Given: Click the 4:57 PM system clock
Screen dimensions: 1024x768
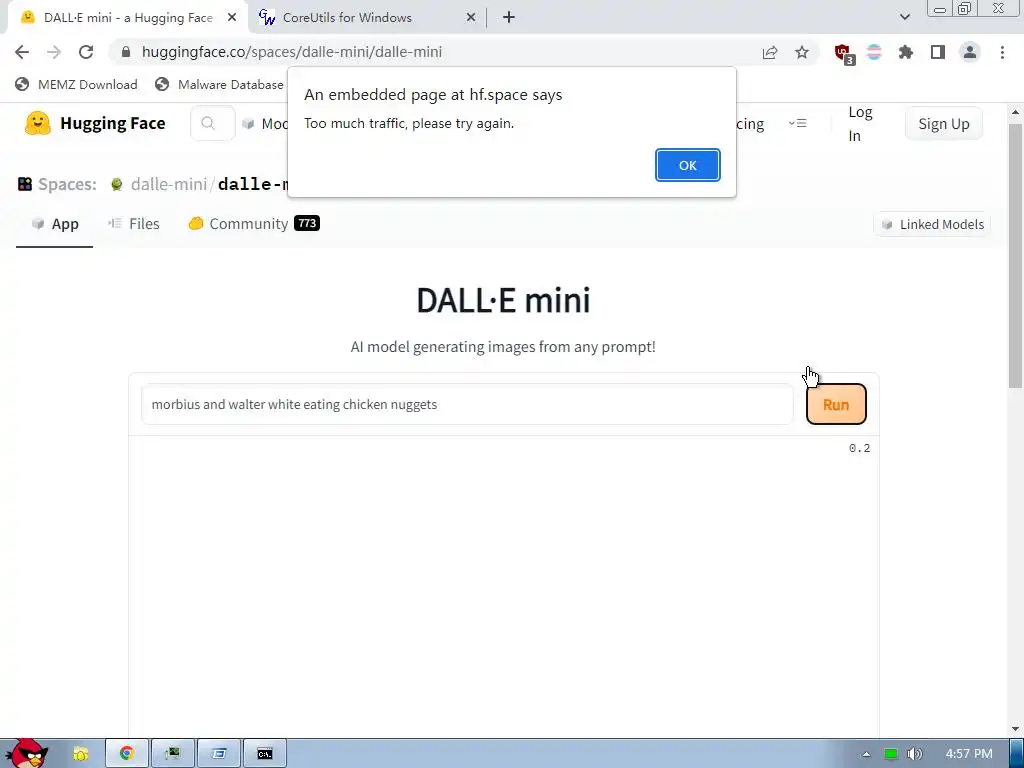Looking at the screenshot, I should click(969, 754).
